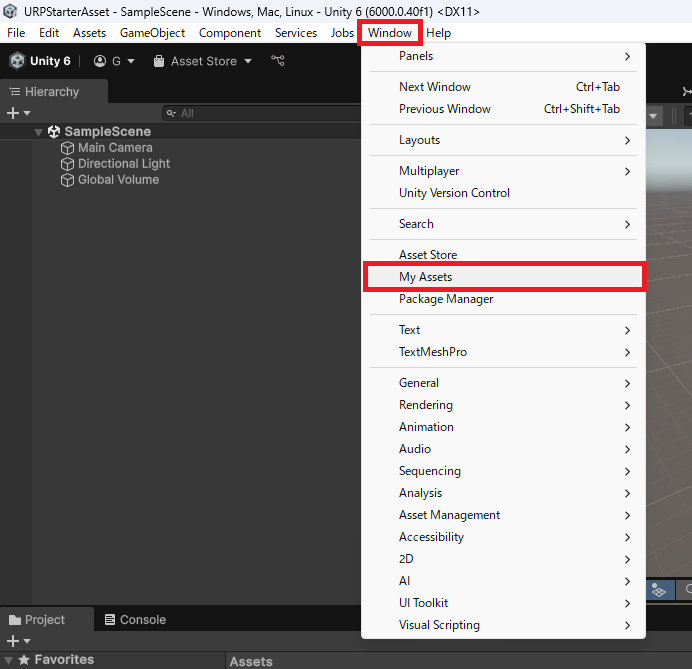
Task: Expand the 2D submenu
Action: tap(503, 559)
